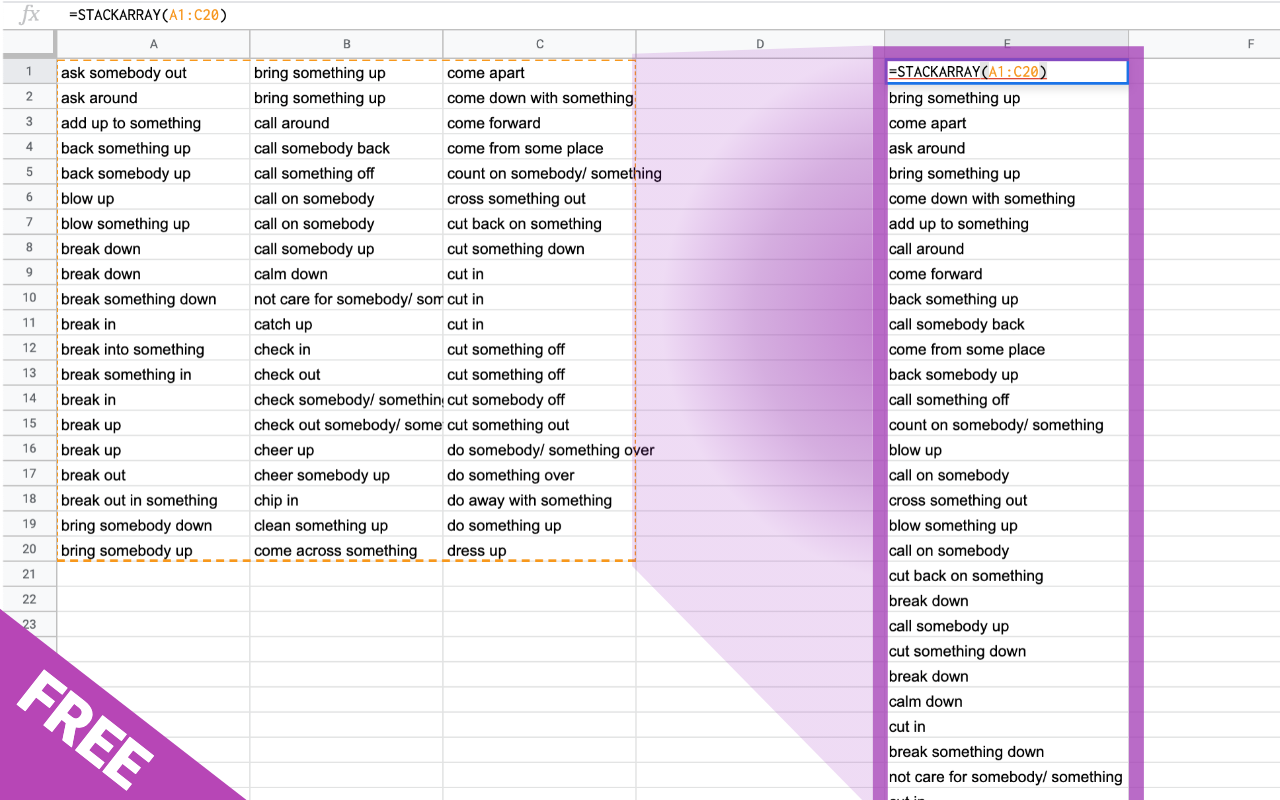
Task: Click 'check out' cell in row 13
Action: [346, 374]
